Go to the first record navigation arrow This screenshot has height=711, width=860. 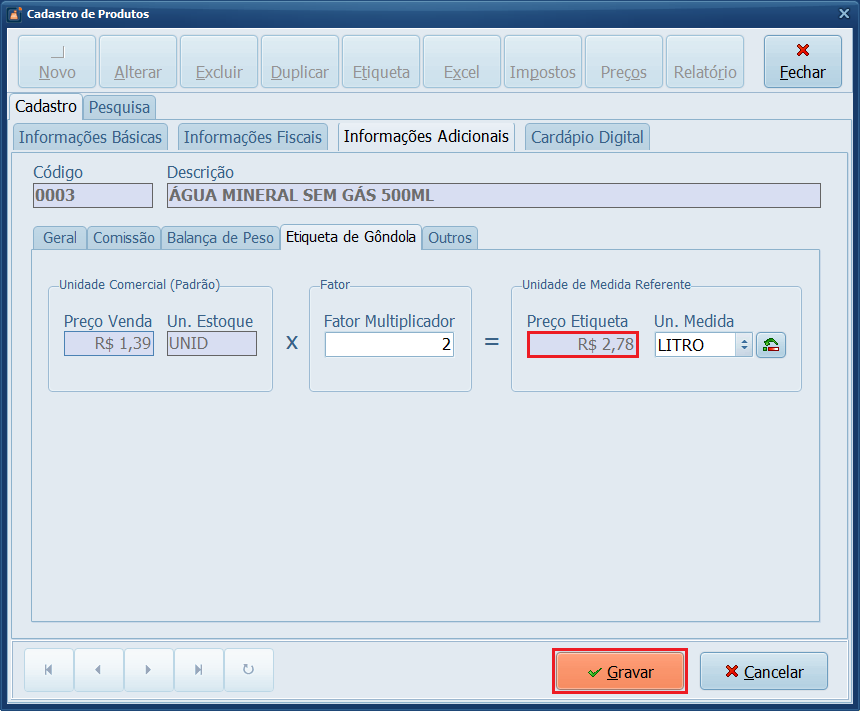[48, 670]
